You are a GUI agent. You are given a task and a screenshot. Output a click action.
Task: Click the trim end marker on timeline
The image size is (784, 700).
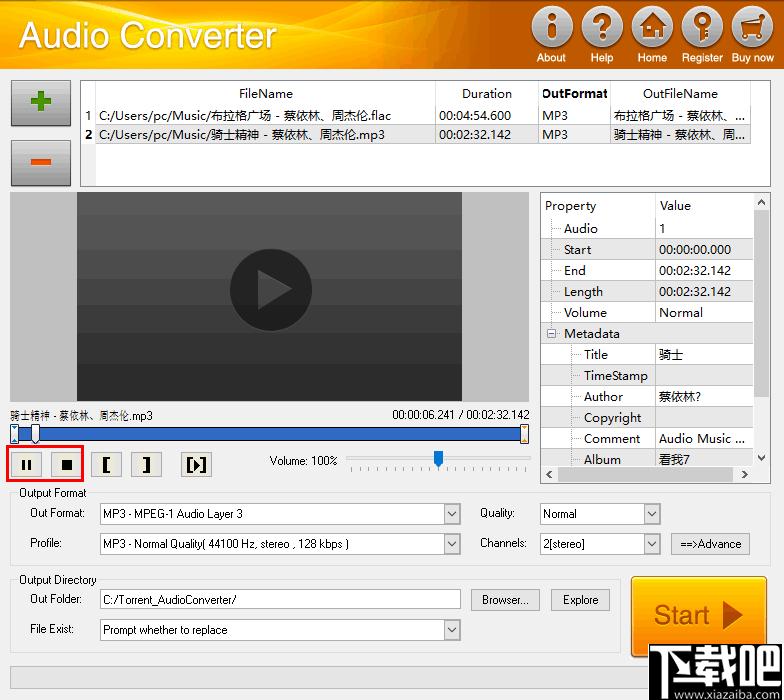pyautogui.click(x=524, y=434)
